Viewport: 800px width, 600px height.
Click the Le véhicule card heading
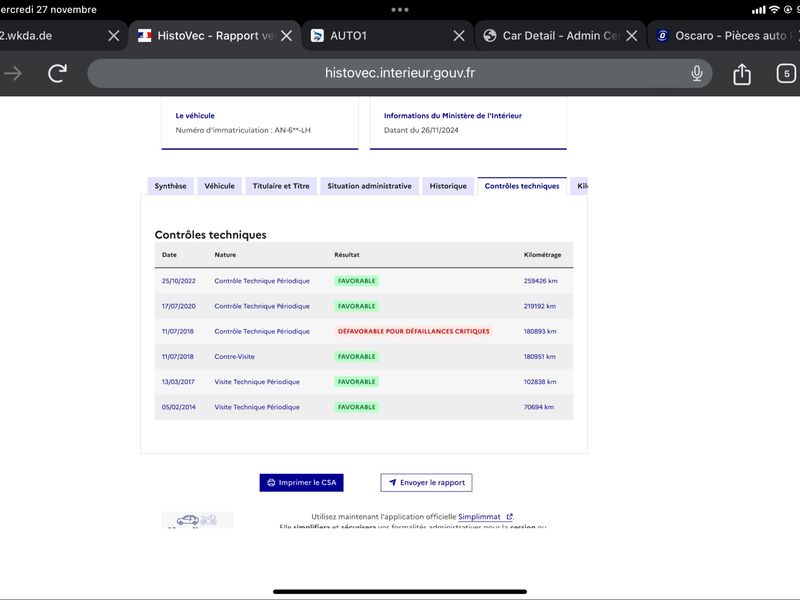(195, 116)
